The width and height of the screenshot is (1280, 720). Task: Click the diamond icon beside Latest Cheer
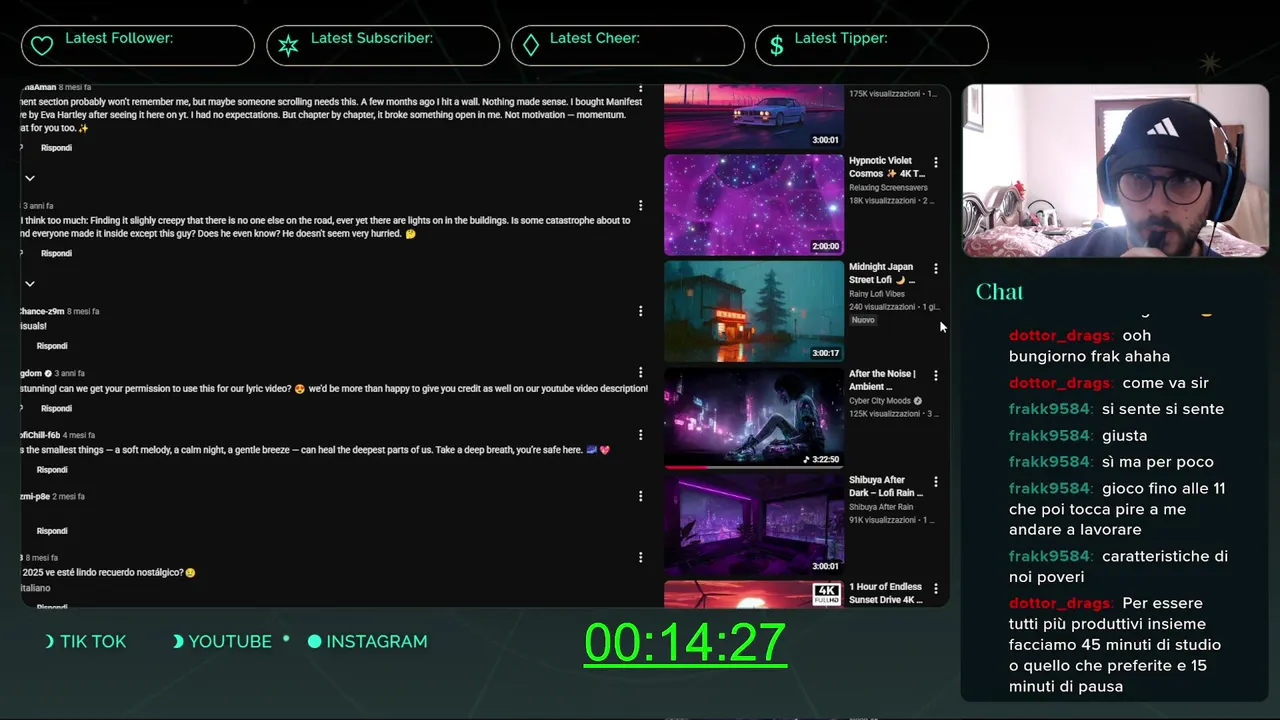point(531,46)
